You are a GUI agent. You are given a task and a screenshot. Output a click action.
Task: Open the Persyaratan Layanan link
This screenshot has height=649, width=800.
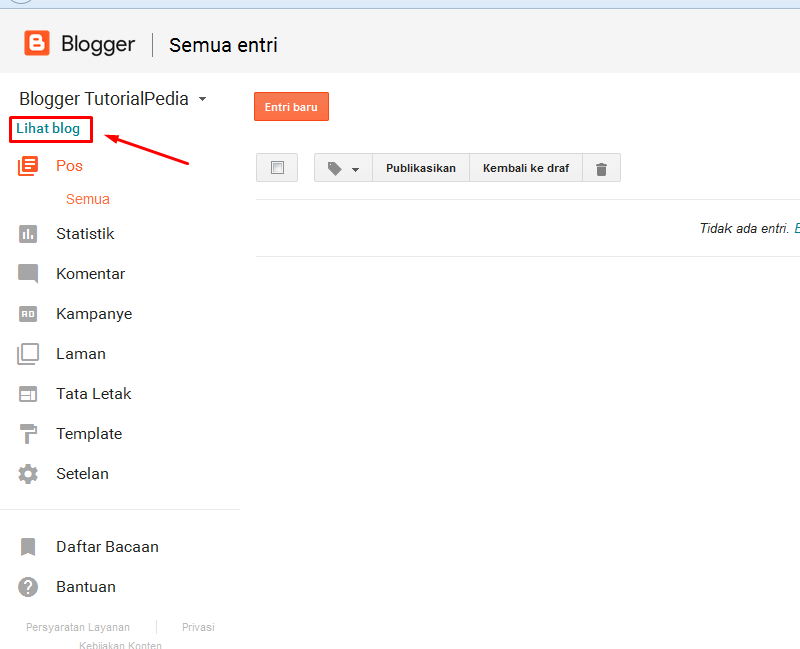click(x=78, y=627)
